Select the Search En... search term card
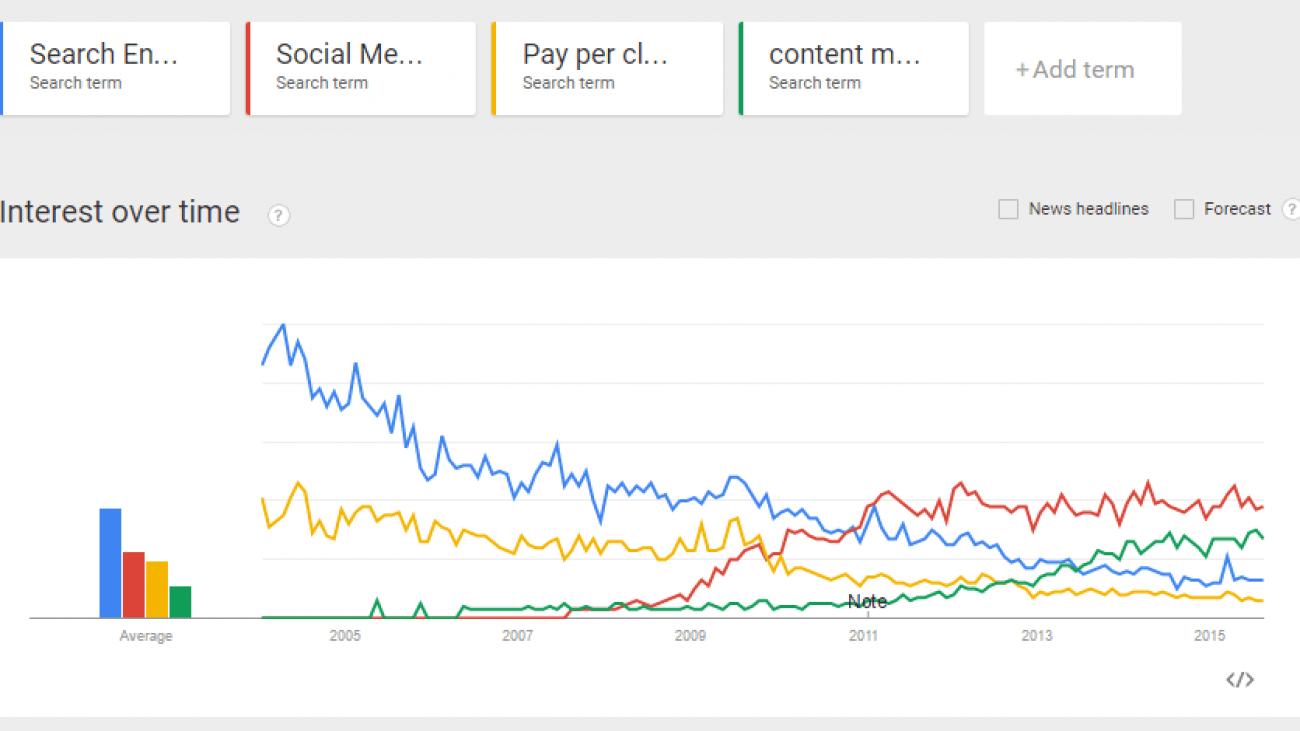 coord(115,67)
